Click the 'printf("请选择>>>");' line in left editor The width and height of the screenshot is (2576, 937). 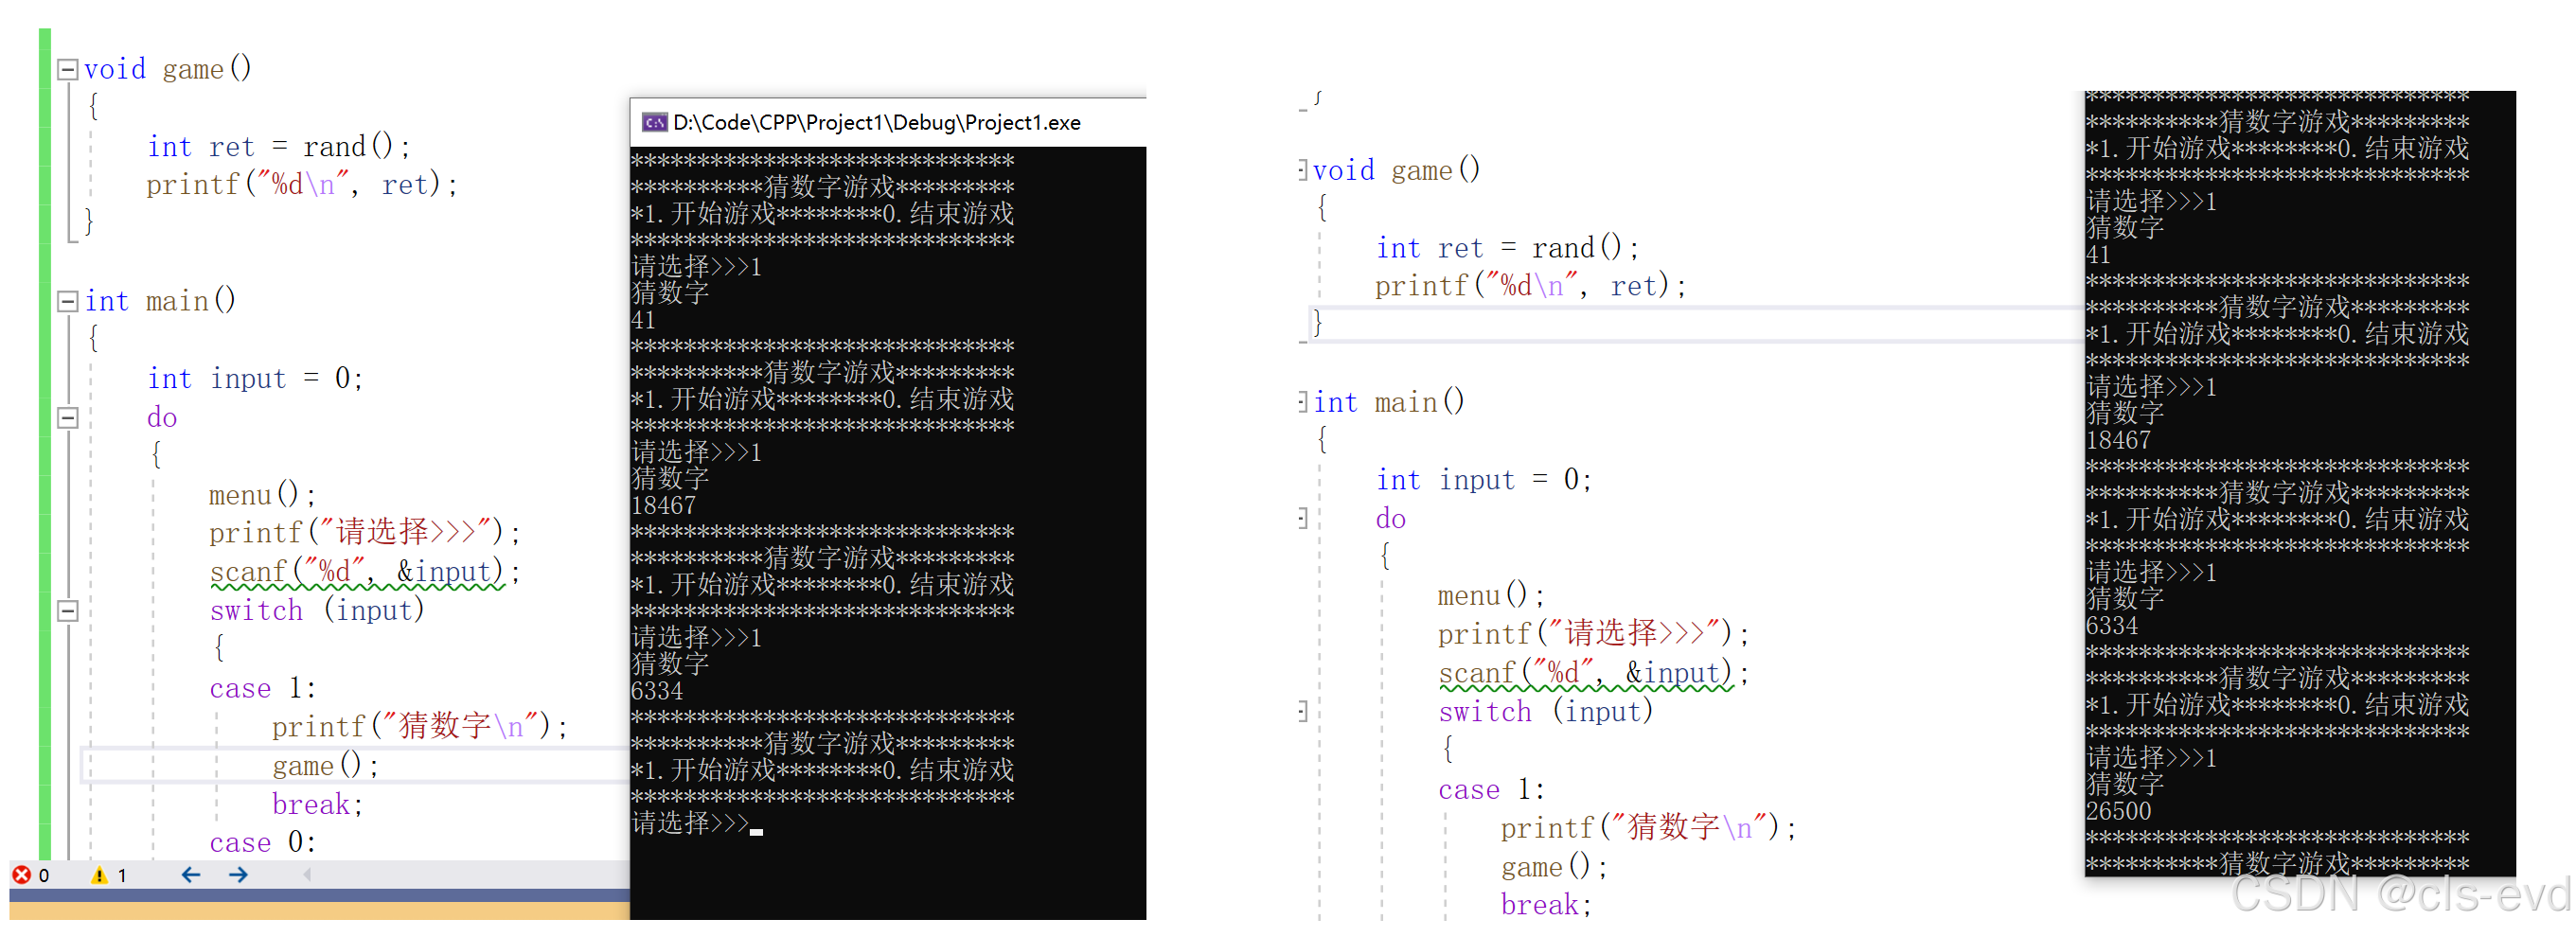365,533
